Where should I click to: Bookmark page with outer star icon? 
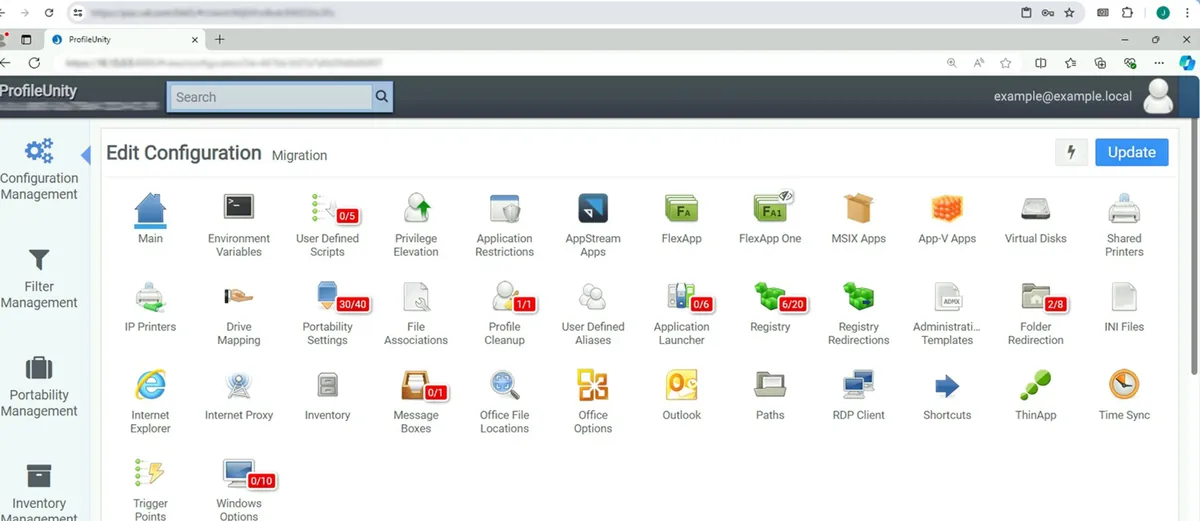[1069, 13]
